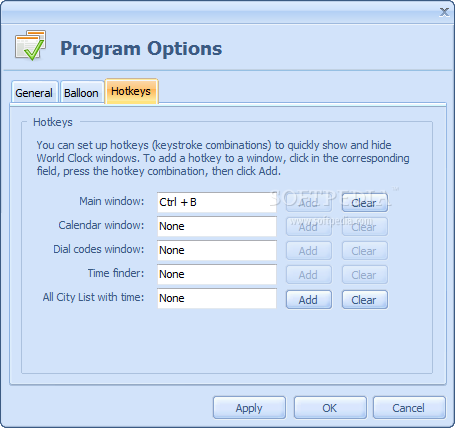Select the Time finder hotkey field
This screenshot has height=428, width=455.
click(x=217, y=274)
